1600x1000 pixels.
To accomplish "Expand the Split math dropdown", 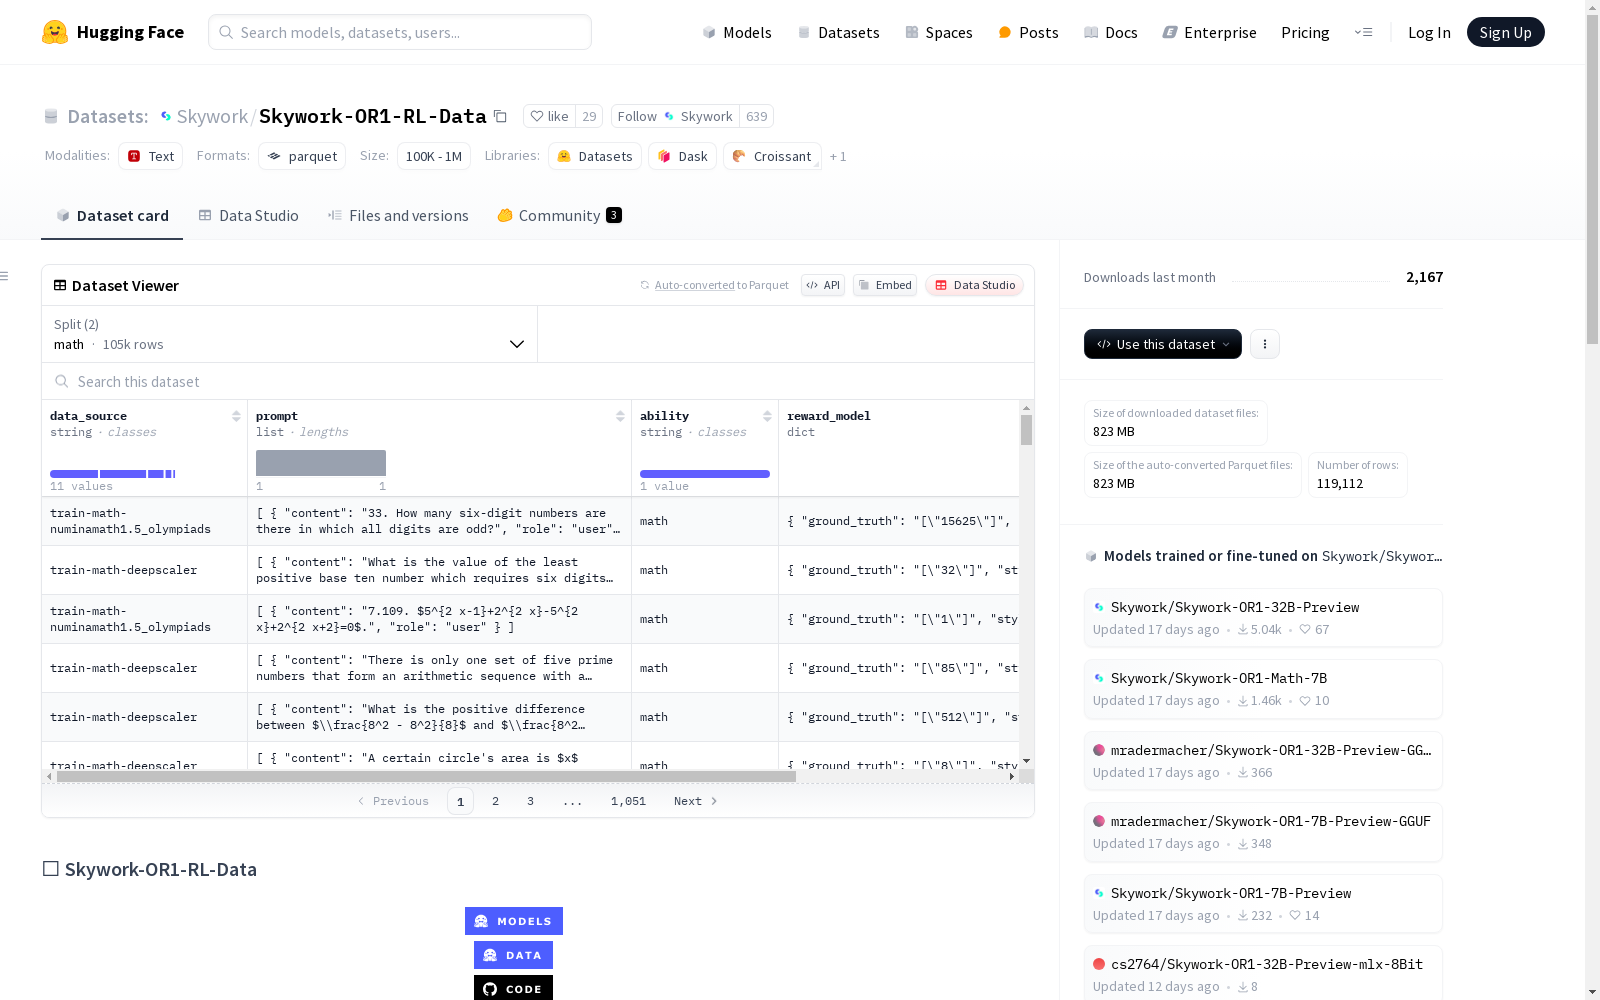I will (x=289, y=334).
